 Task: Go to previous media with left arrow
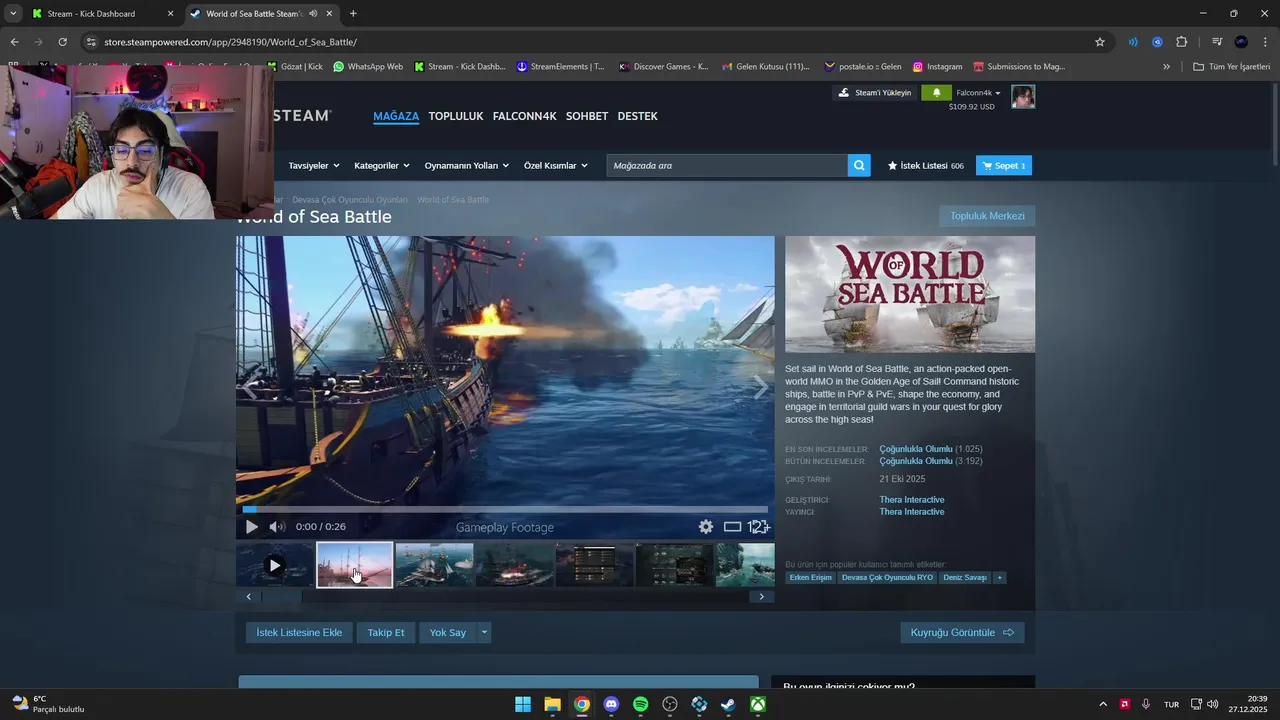tap(250, 387)
